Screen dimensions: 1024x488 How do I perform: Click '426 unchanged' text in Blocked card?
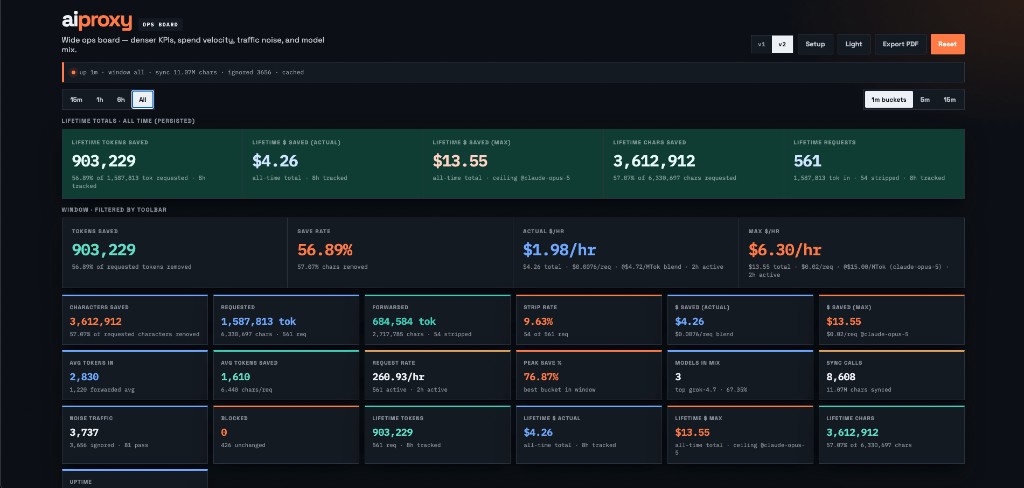243,446
